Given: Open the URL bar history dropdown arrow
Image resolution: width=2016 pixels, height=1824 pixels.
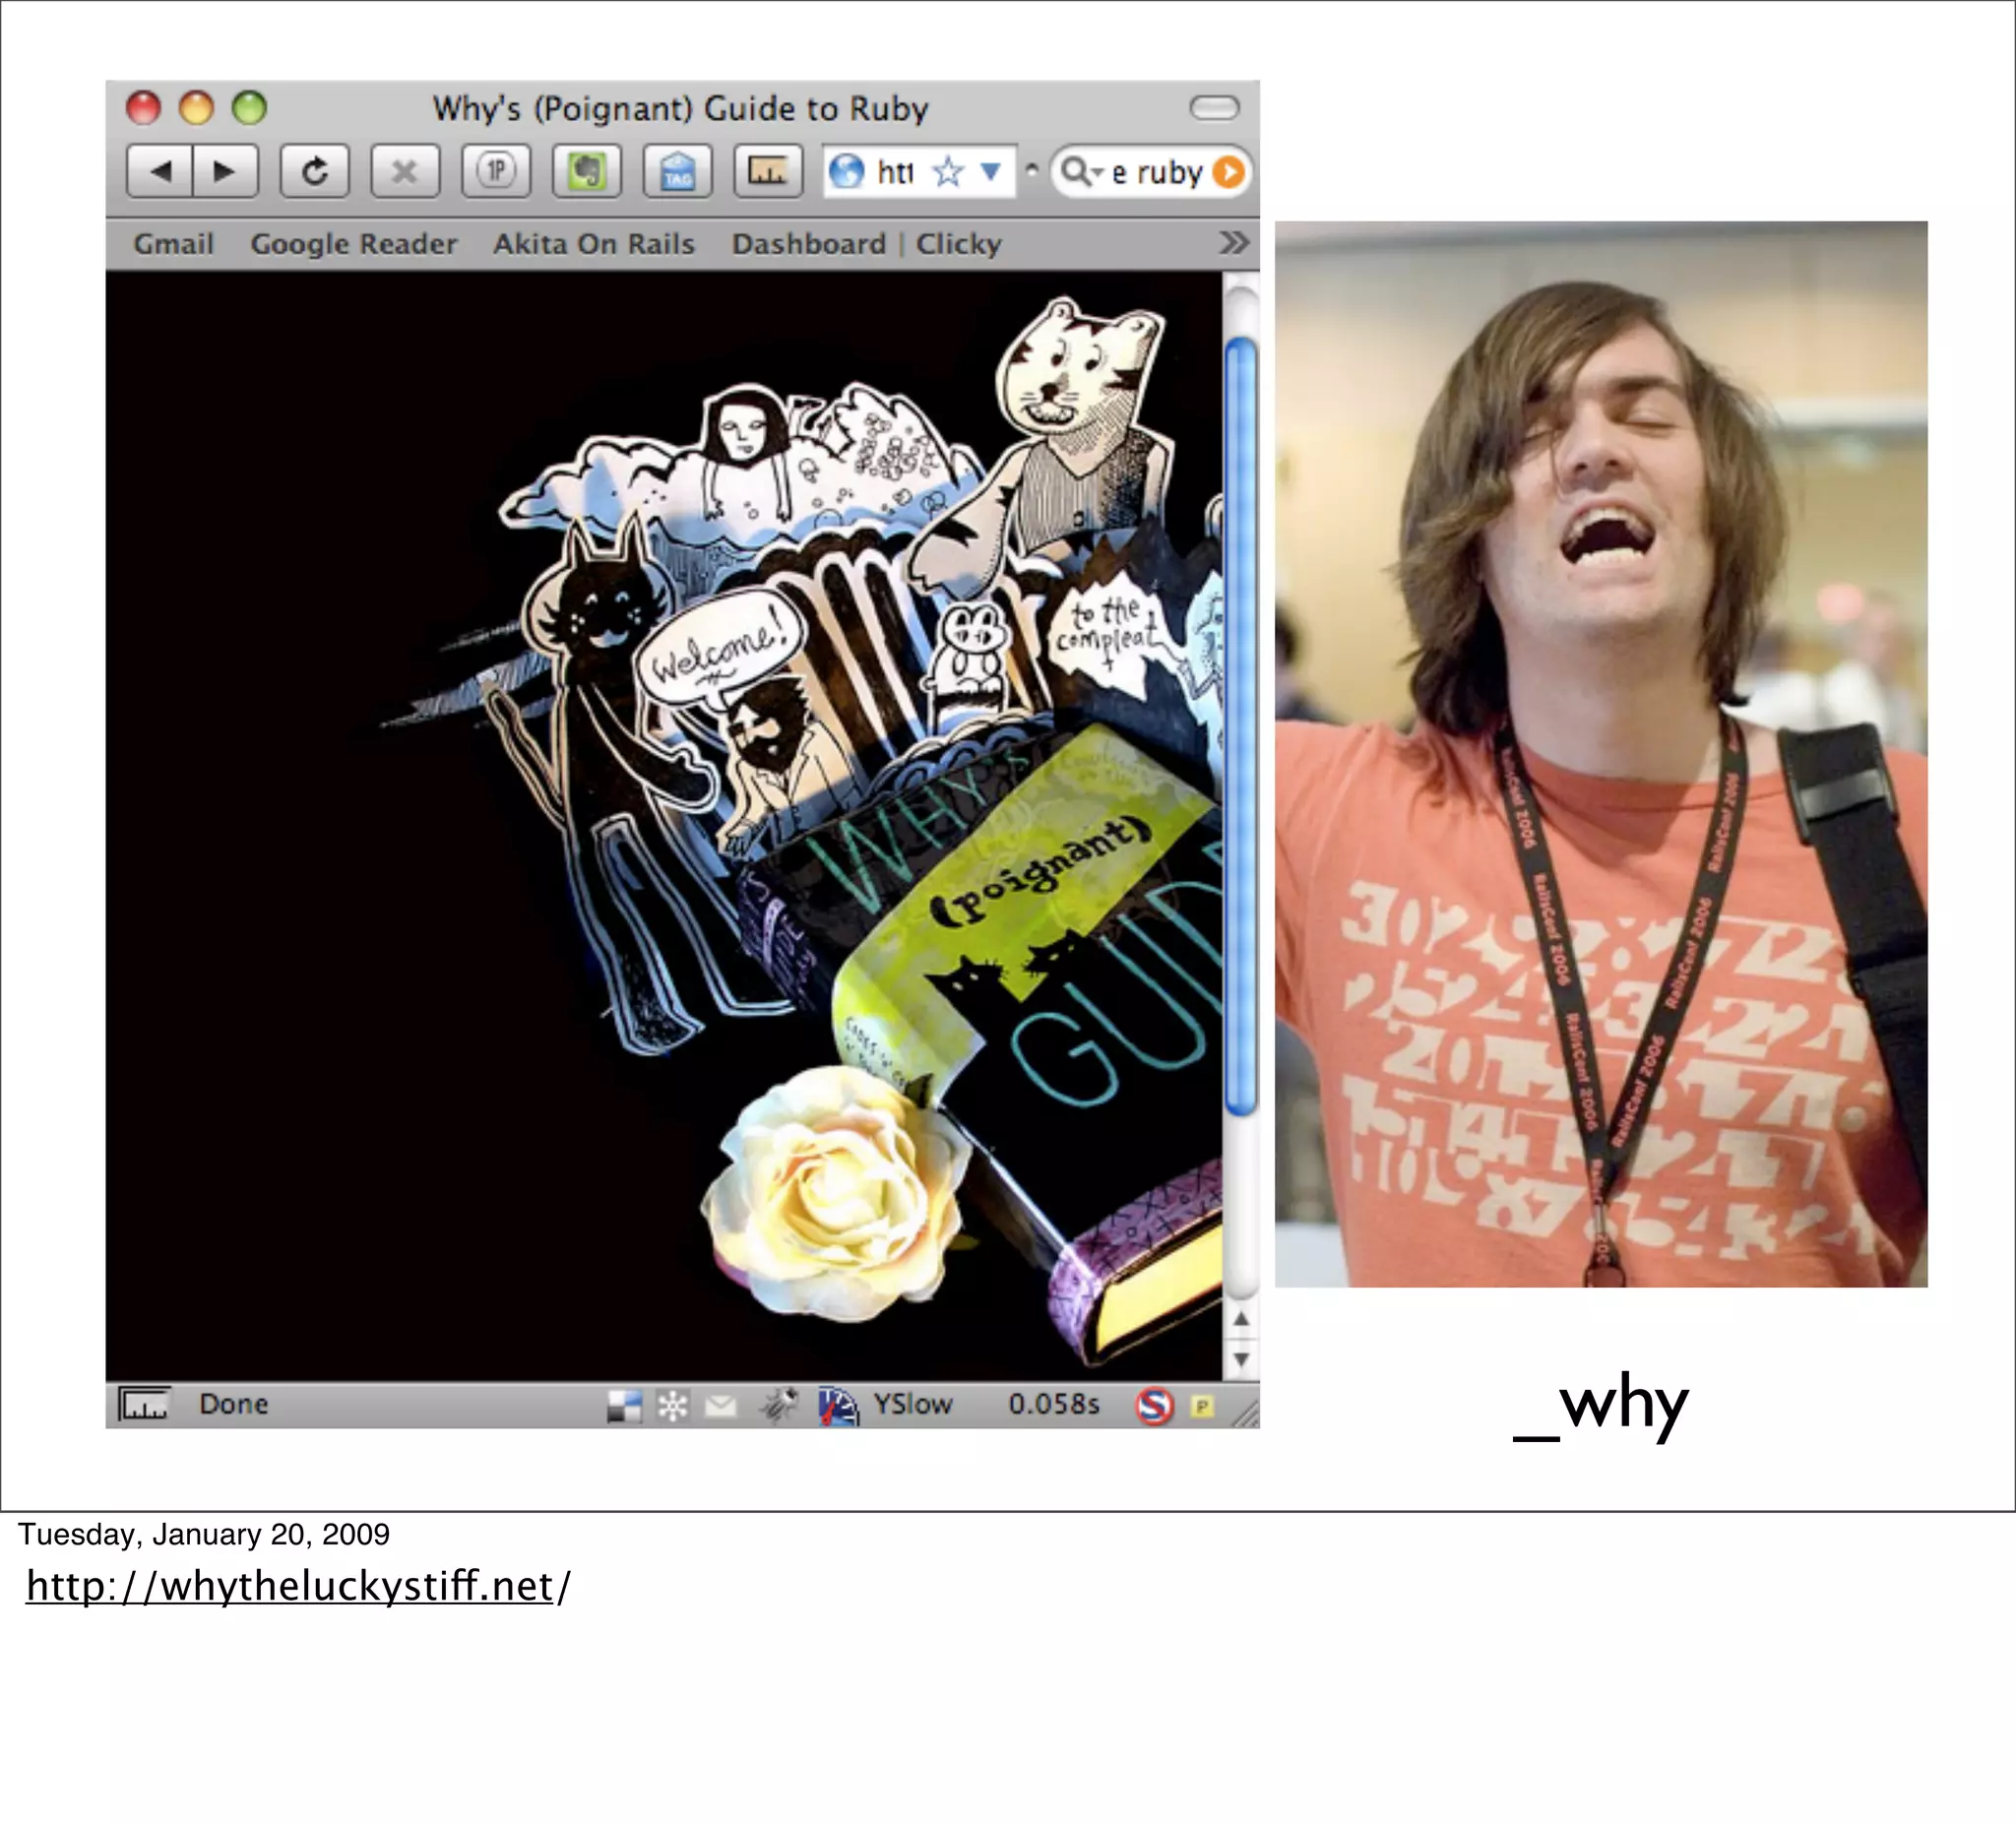Looking at the screenshot, I should pyautogui.click(x=990, y=172).
